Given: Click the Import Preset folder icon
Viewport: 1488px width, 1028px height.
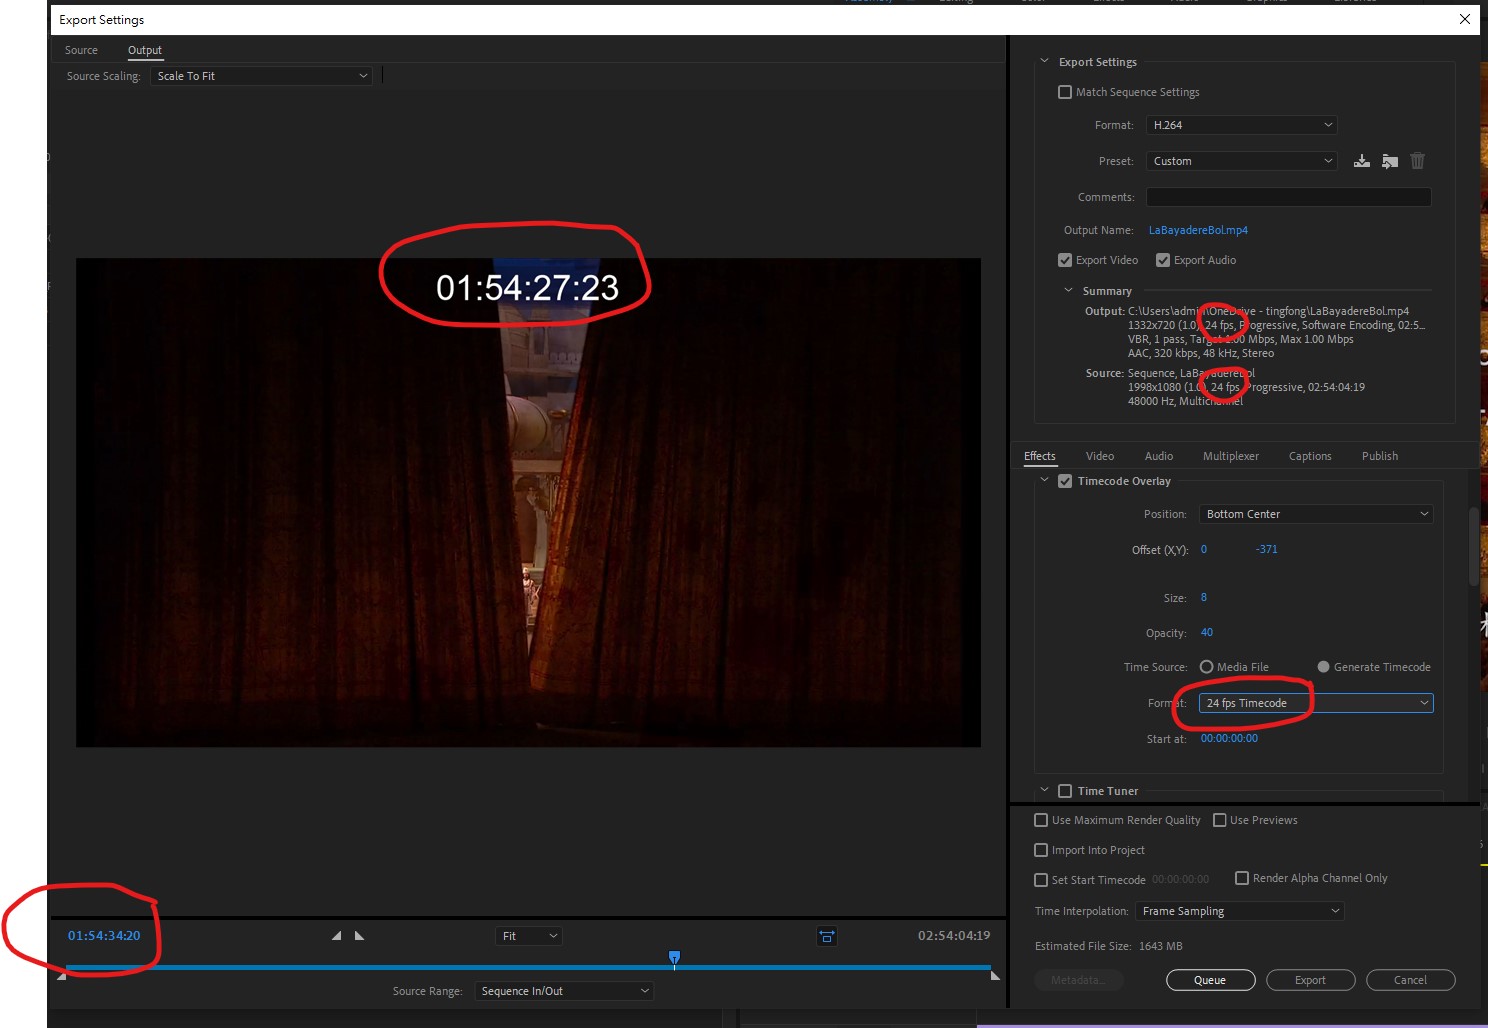Looking at the screenshot, I should [1389, 160].
